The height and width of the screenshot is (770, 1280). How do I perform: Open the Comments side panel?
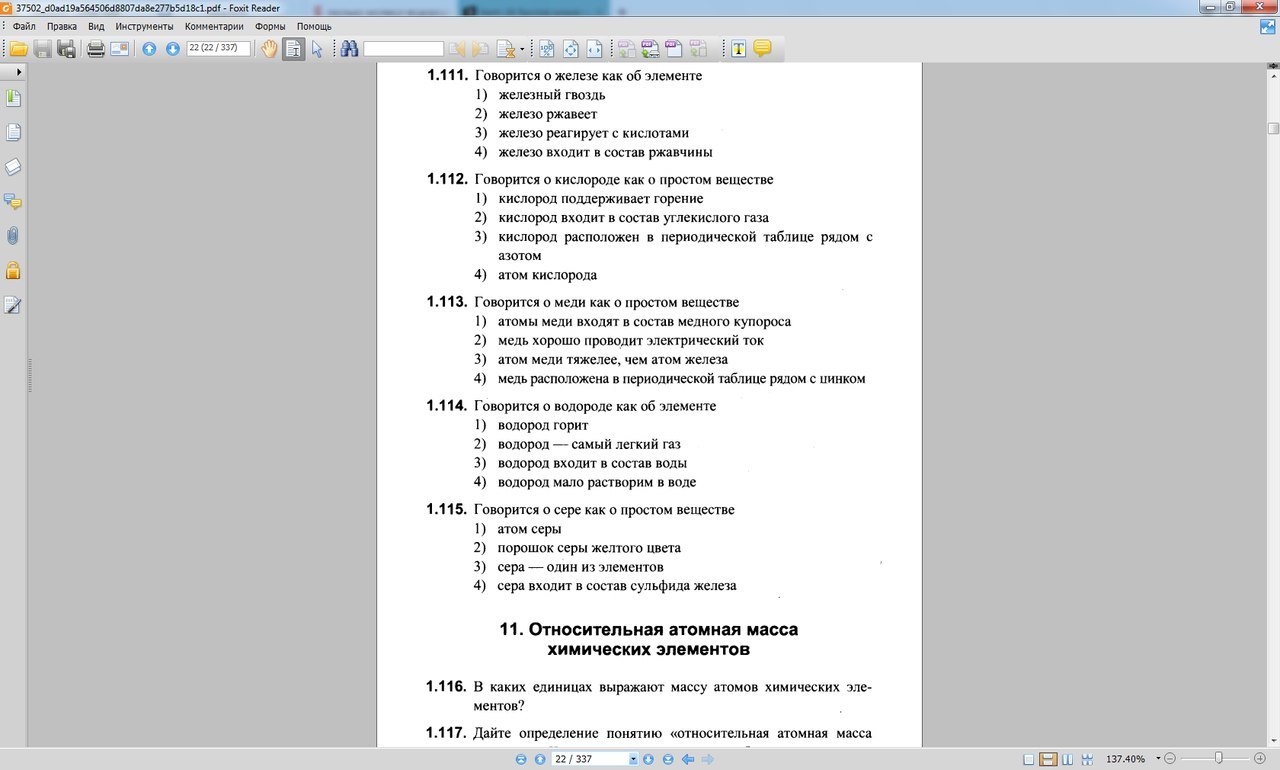pos(13,201)
